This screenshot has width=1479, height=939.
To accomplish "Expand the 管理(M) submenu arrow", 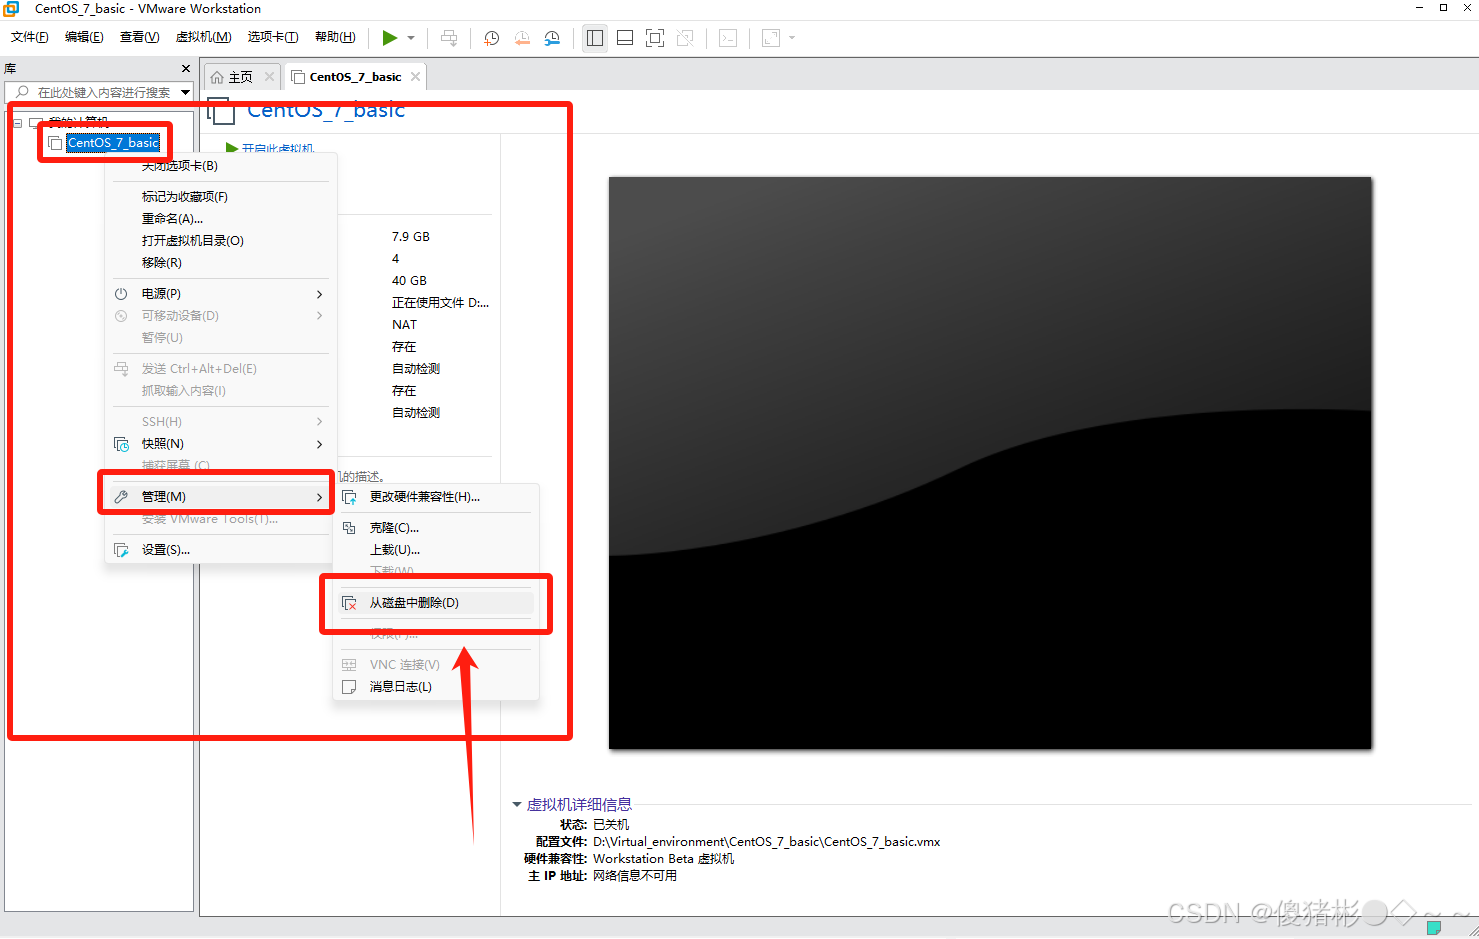I will [x=319, y=497].
